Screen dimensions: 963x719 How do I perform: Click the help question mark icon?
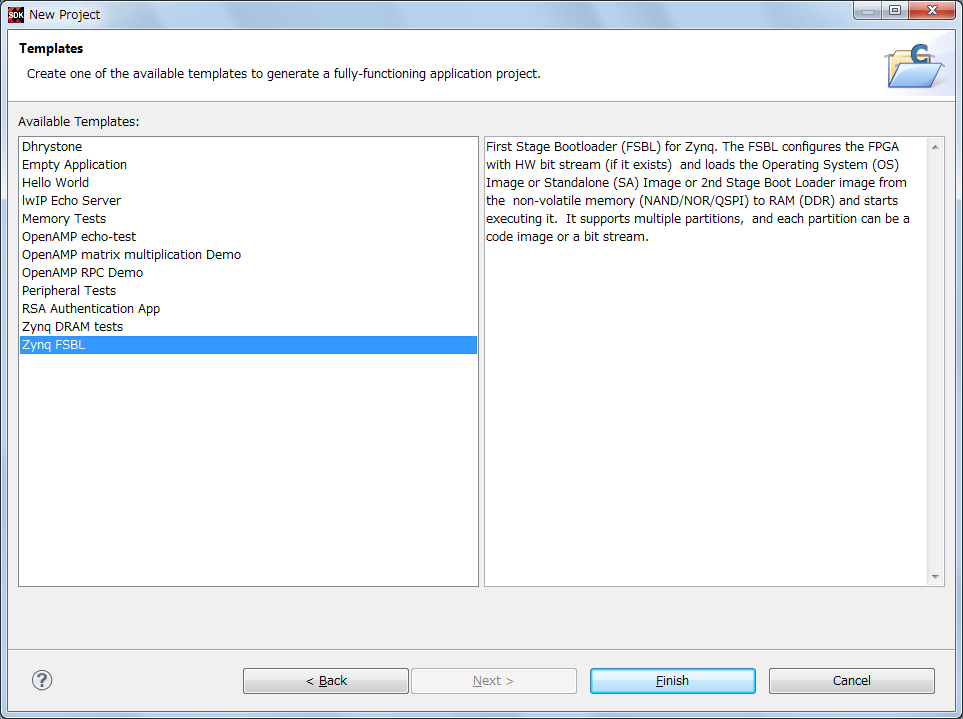coord(42,680)
